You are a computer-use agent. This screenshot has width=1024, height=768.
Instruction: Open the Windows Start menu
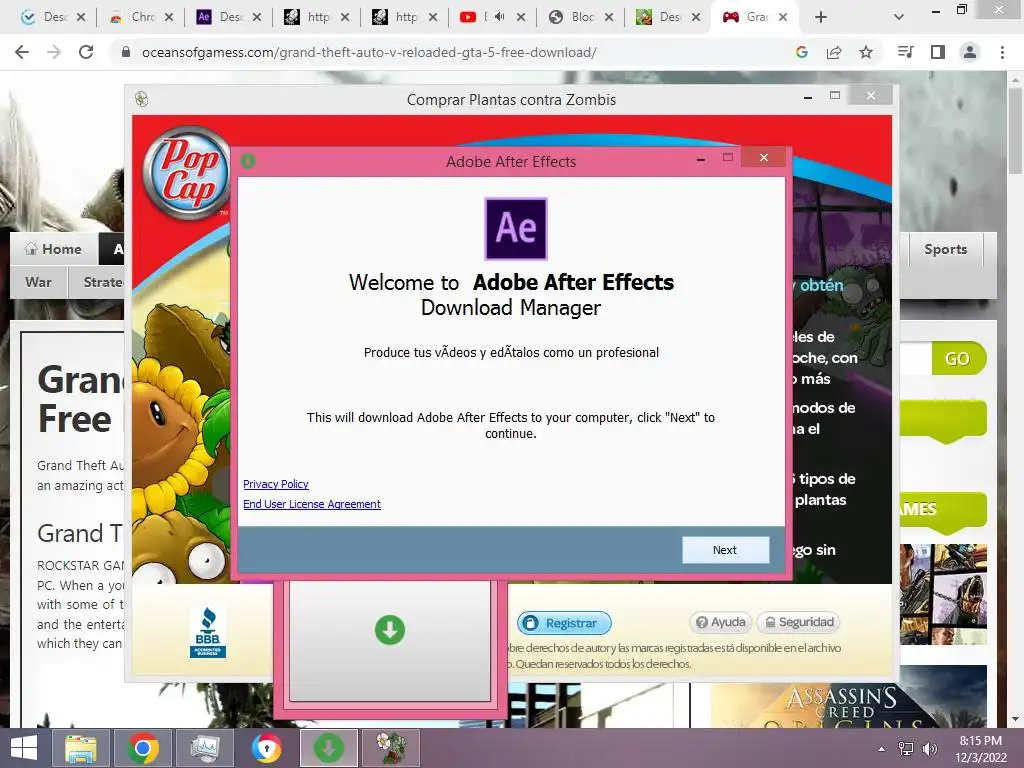coord(24,748)
